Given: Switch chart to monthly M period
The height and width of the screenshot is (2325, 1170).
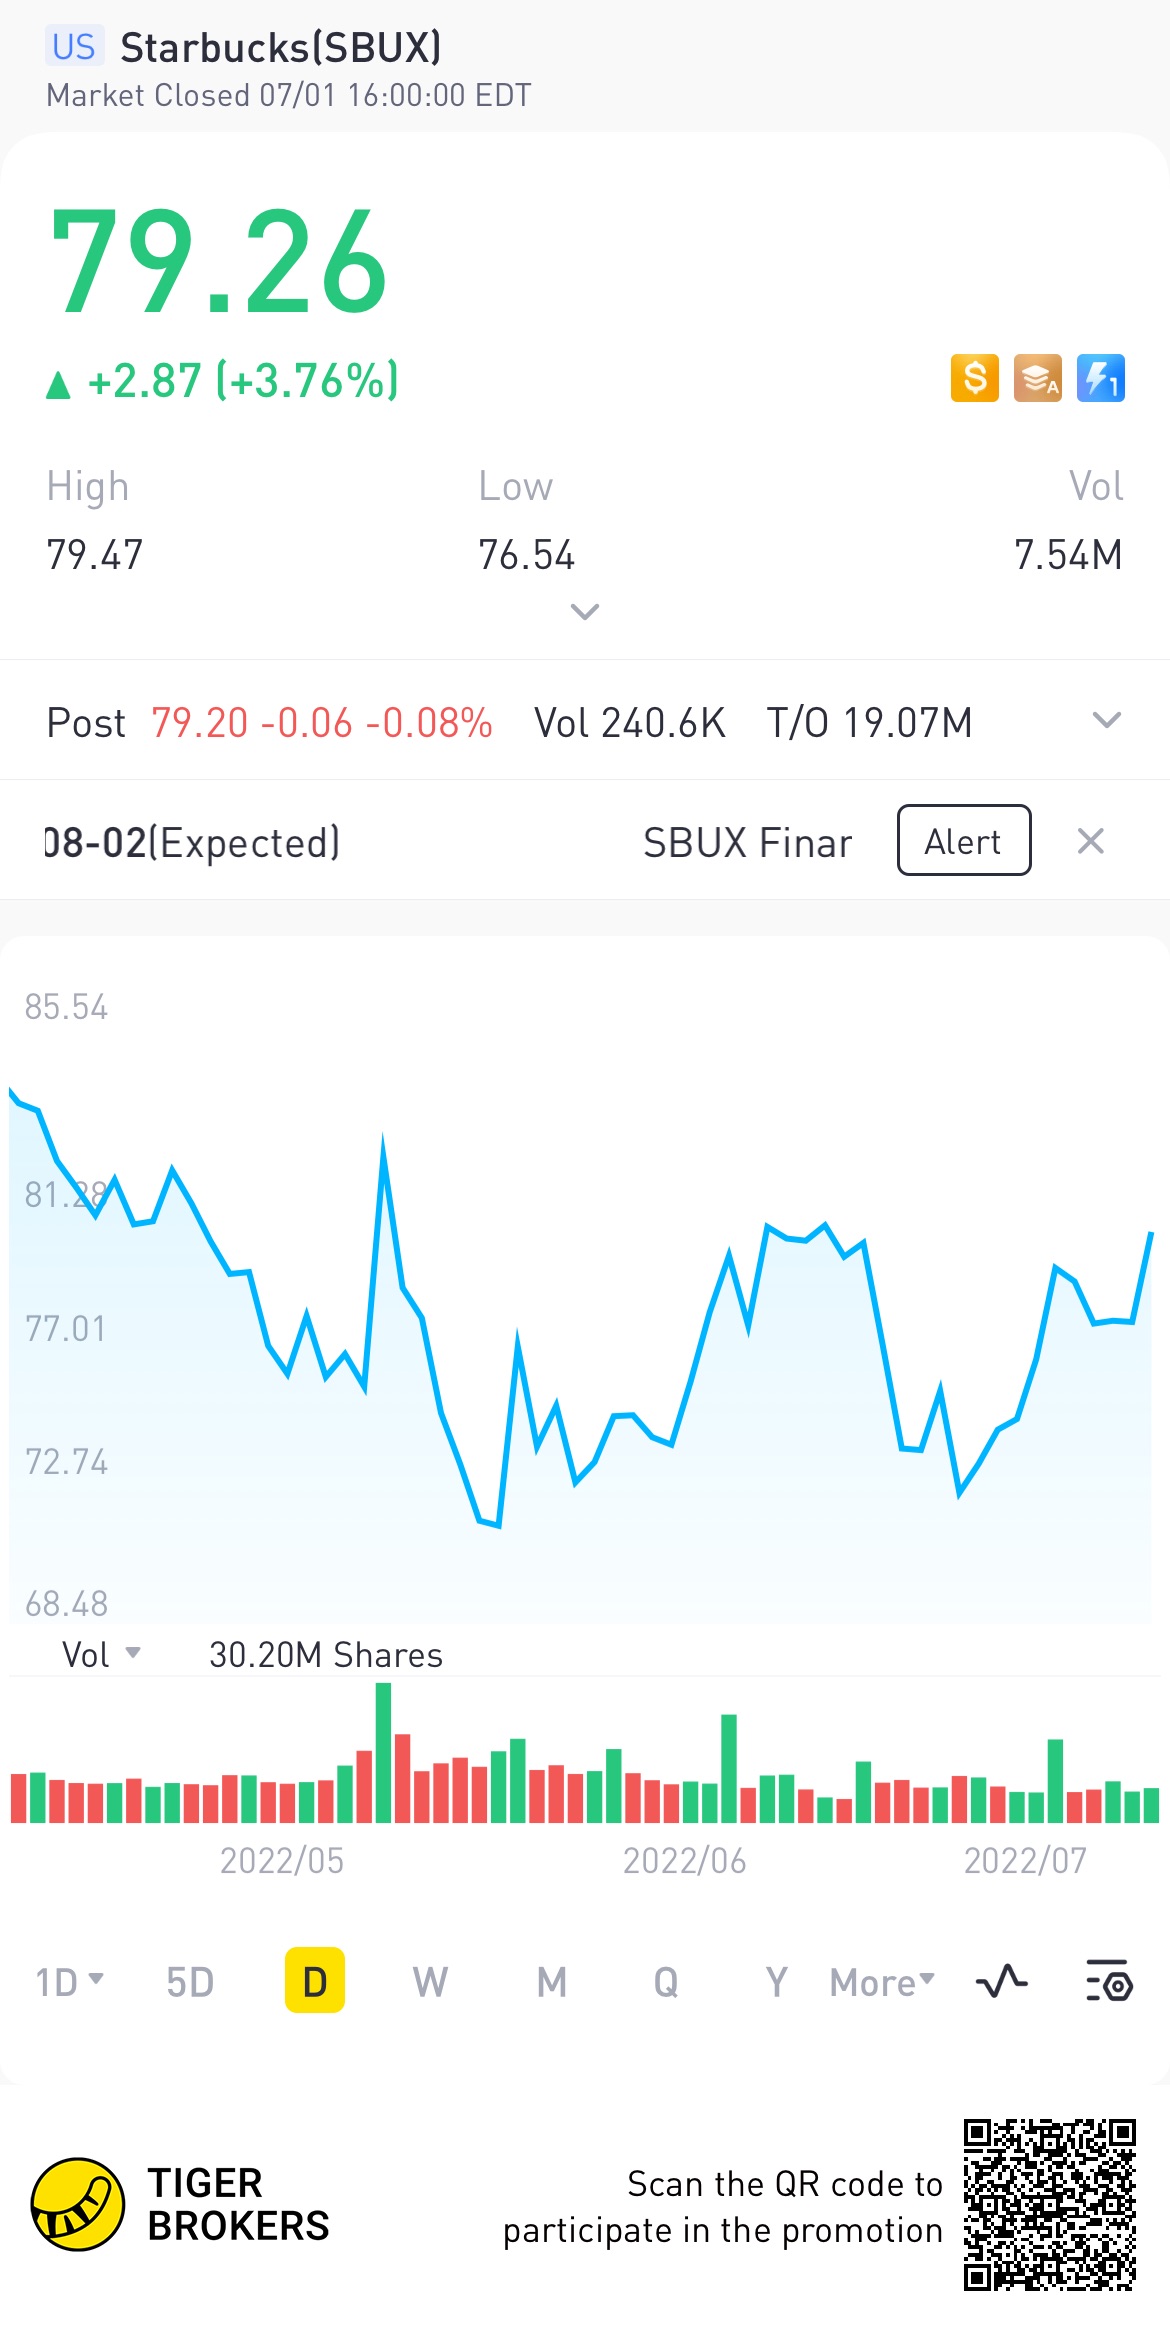Looking at the screenshot, I should pyautogui.click(x=551, y=1981).
